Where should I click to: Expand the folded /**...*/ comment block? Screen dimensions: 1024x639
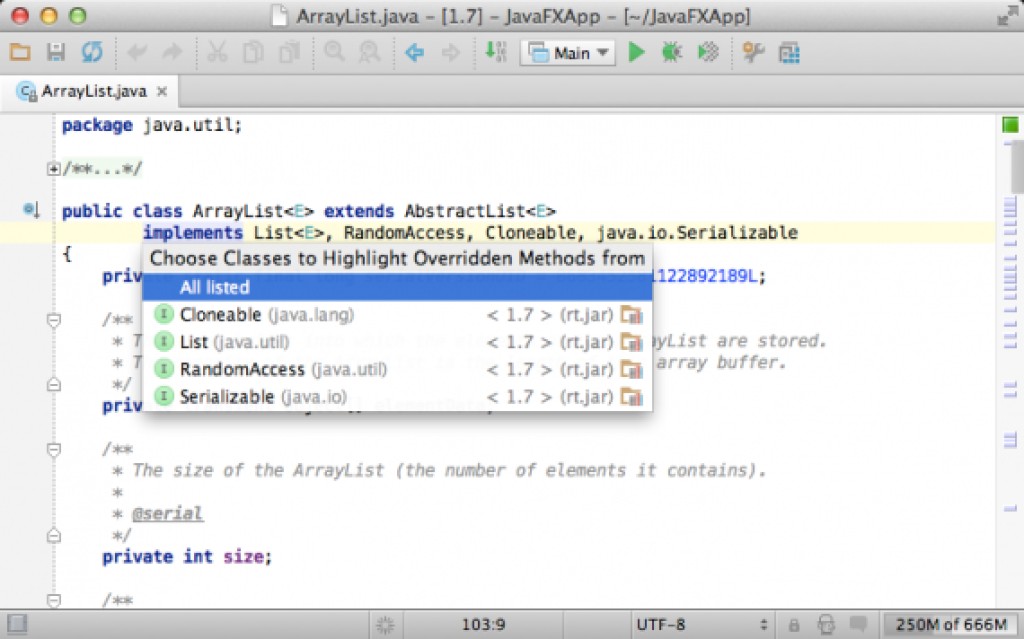[53, 169]
